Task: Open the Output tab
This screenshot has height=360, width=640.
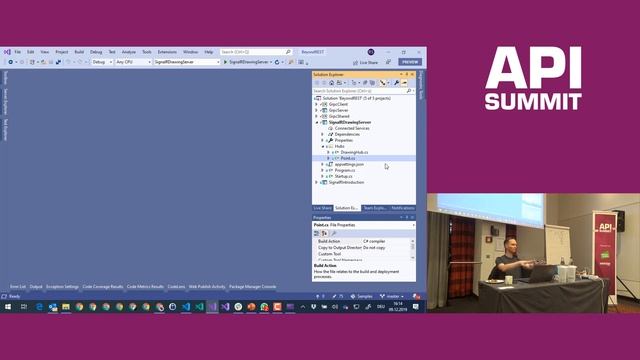Action: point(36,287)
